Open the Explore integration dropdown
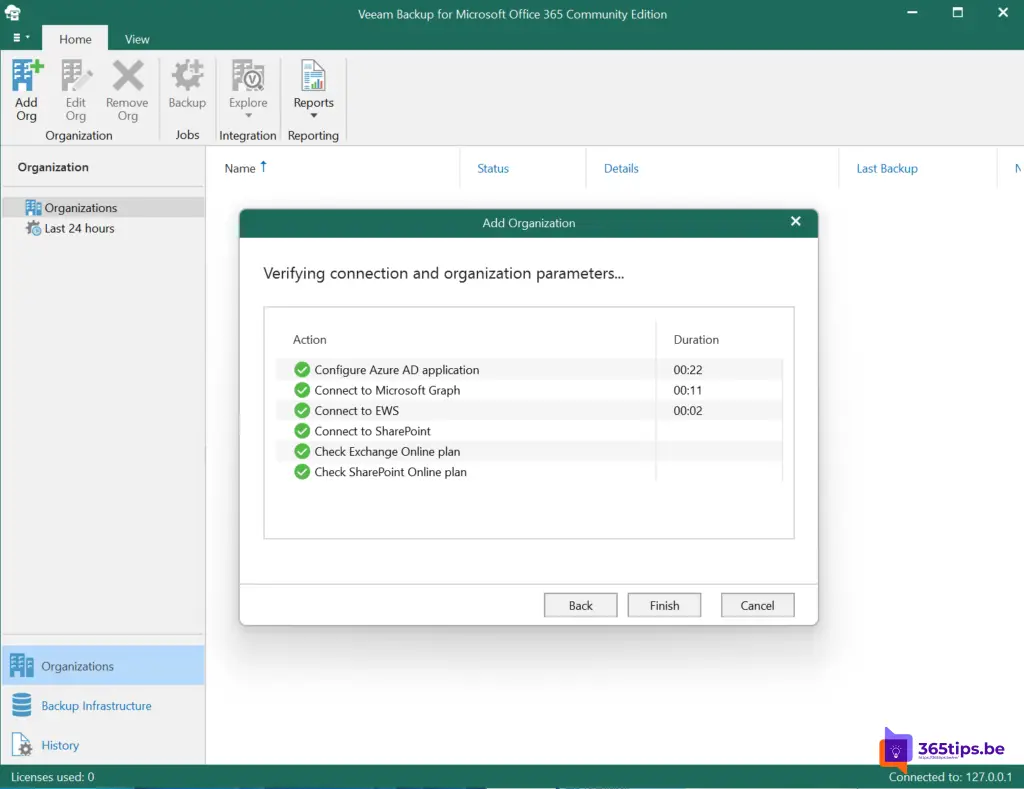Viewport: 1024px width, 789px height. coord(248,89)
